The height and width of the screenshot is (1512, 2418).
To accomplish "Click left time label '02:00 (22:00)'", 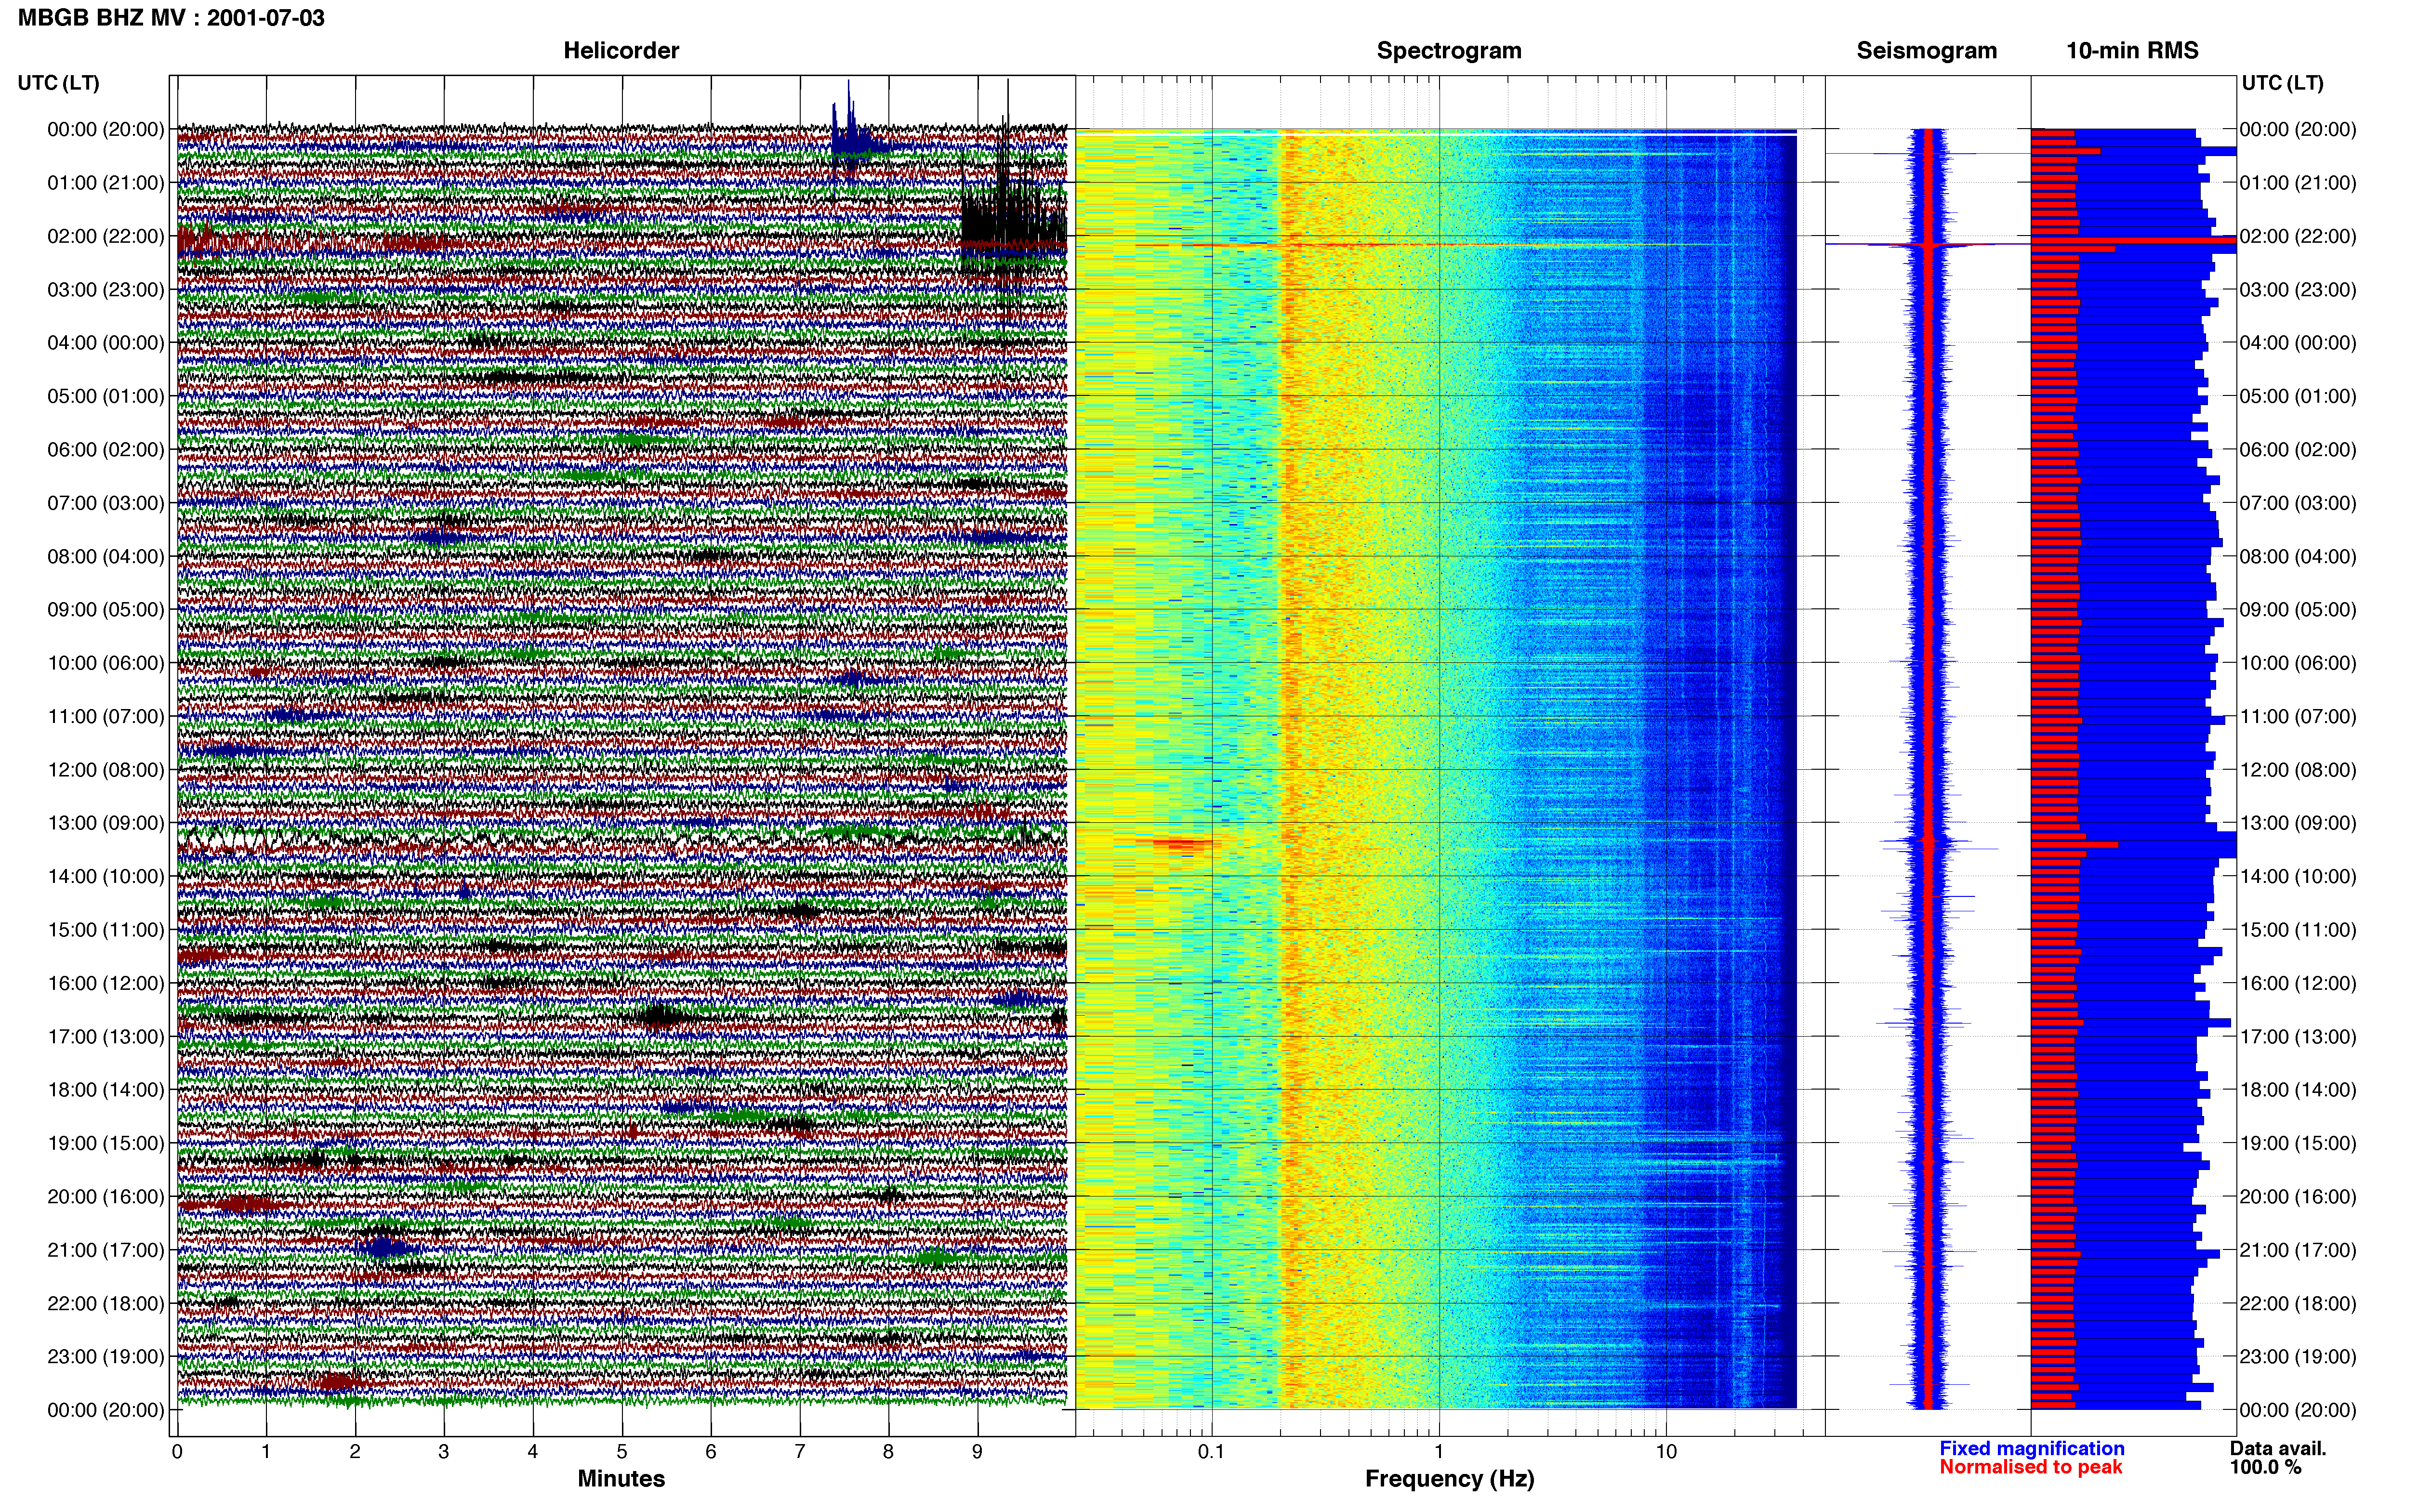I will point(105,236).
